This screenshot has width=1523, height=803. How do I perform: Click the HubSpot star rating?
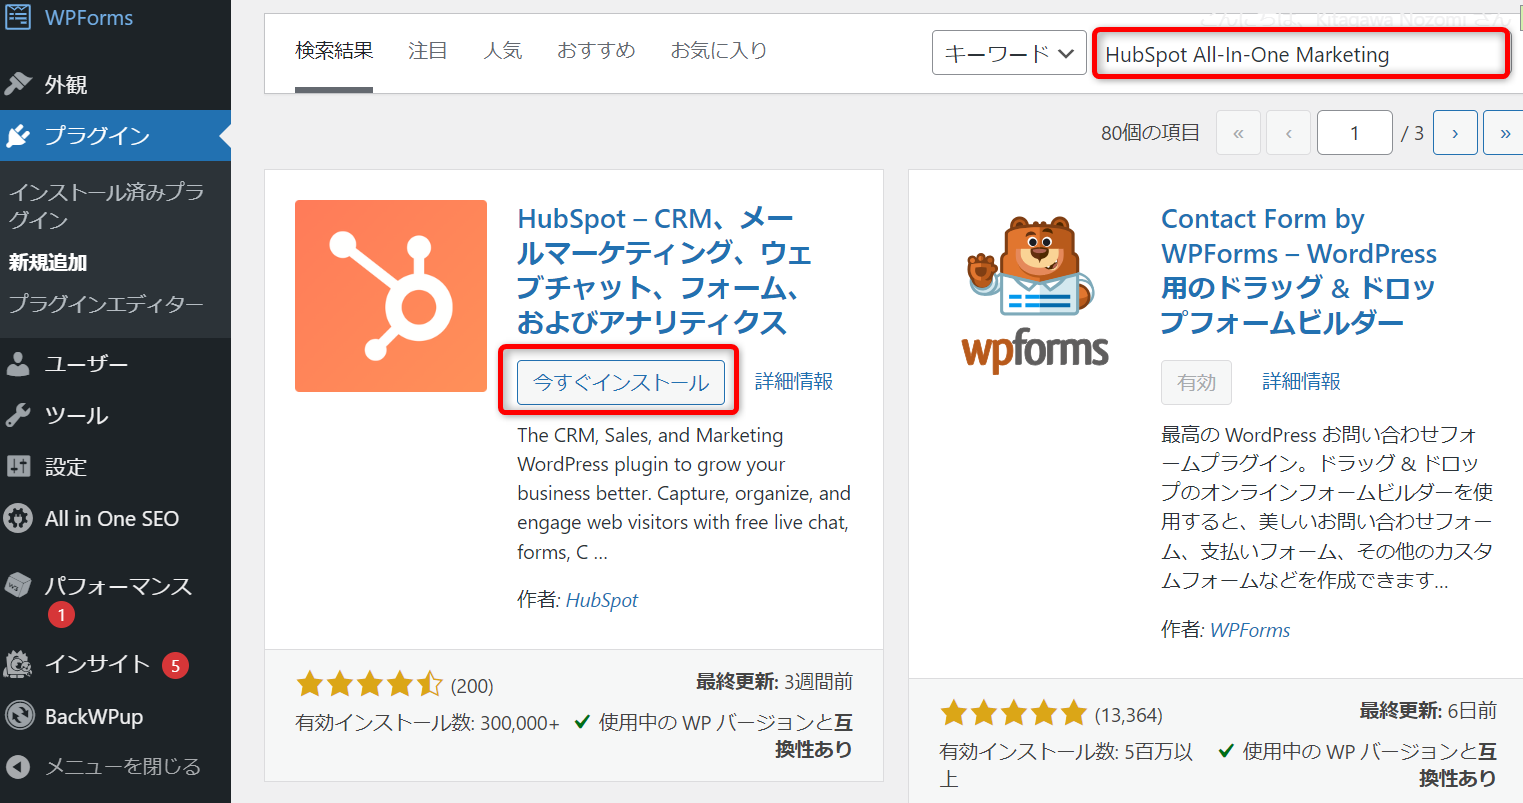pyautogui.click(x=370, y=685)
